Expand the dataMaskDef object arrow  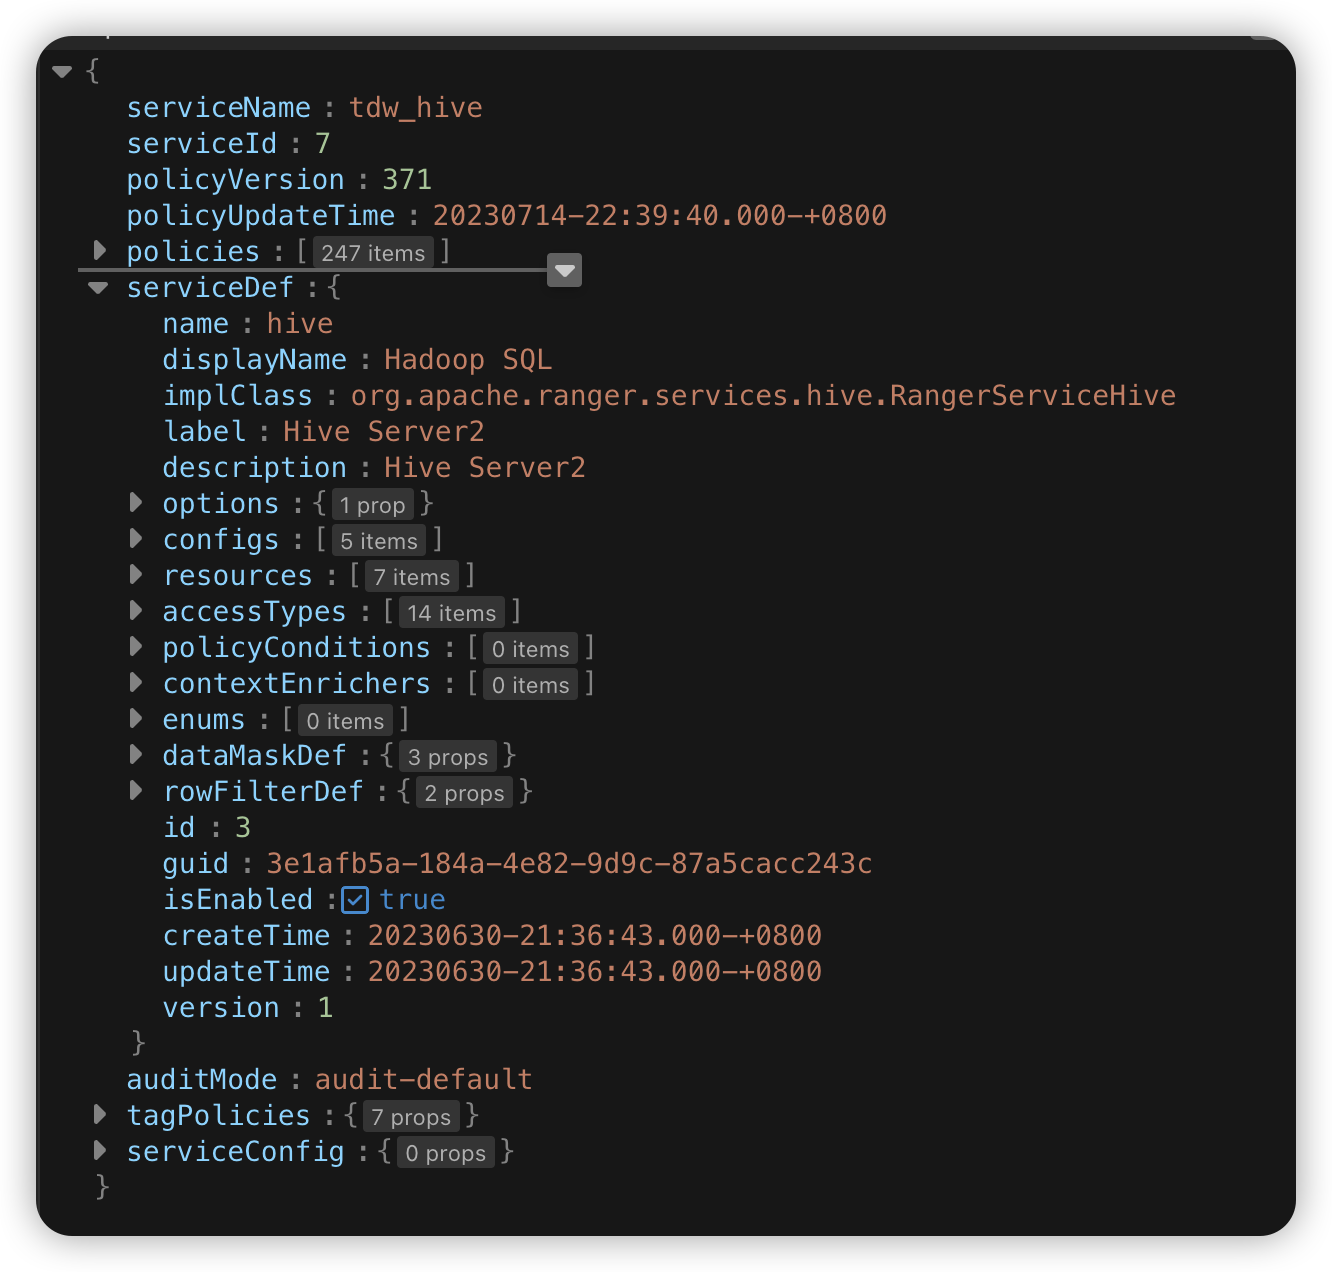pyautogui.click(x=136, y=754)
